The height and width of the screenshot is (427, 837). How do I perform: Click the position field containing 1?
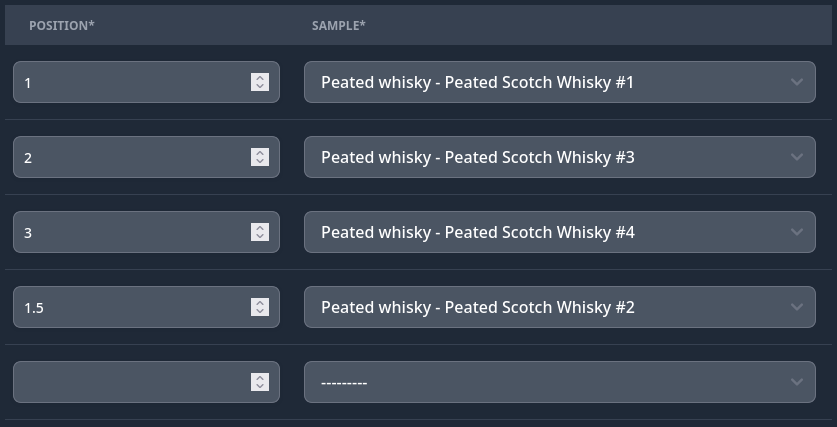[146, 82]
